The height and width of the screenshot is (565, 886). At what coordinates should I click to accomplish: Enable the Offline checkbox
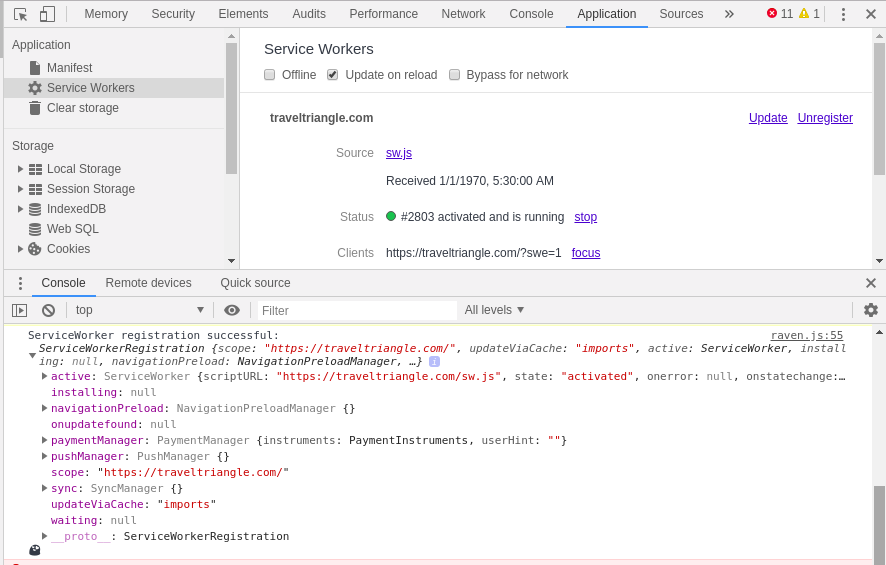click(x=270, y=75)
